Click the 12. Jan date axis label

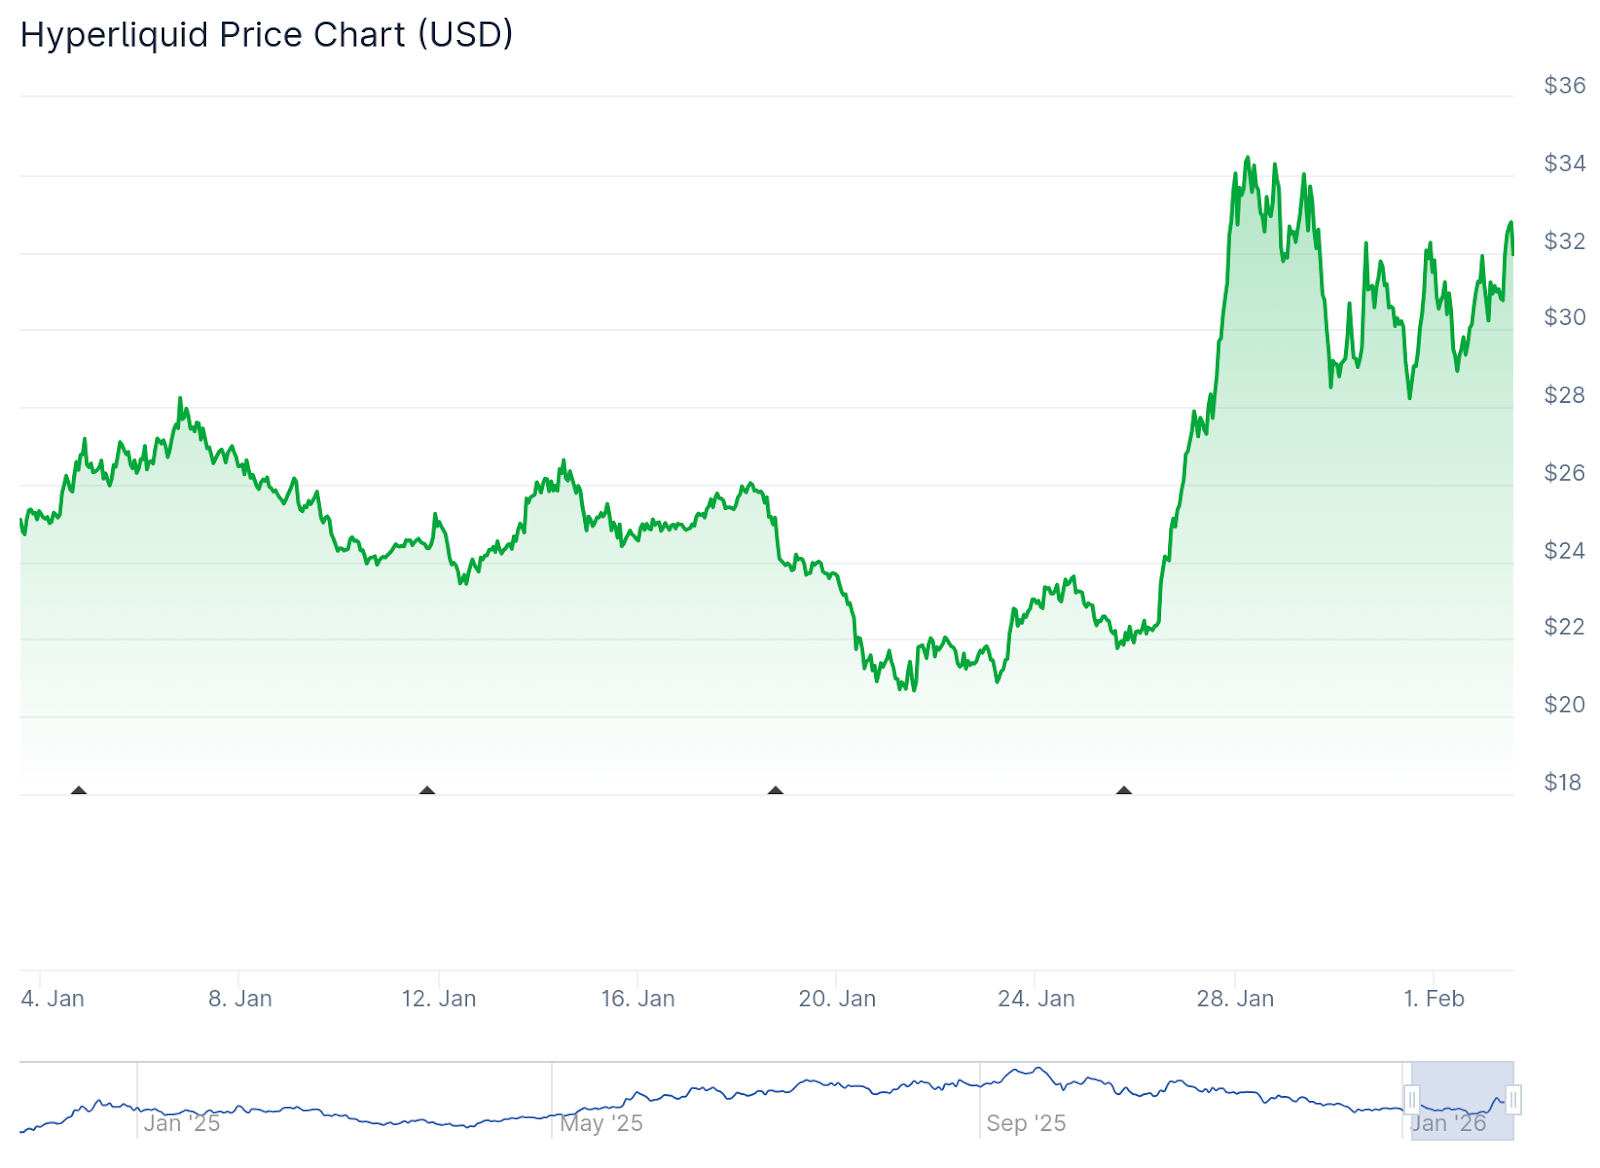[439, 998]
